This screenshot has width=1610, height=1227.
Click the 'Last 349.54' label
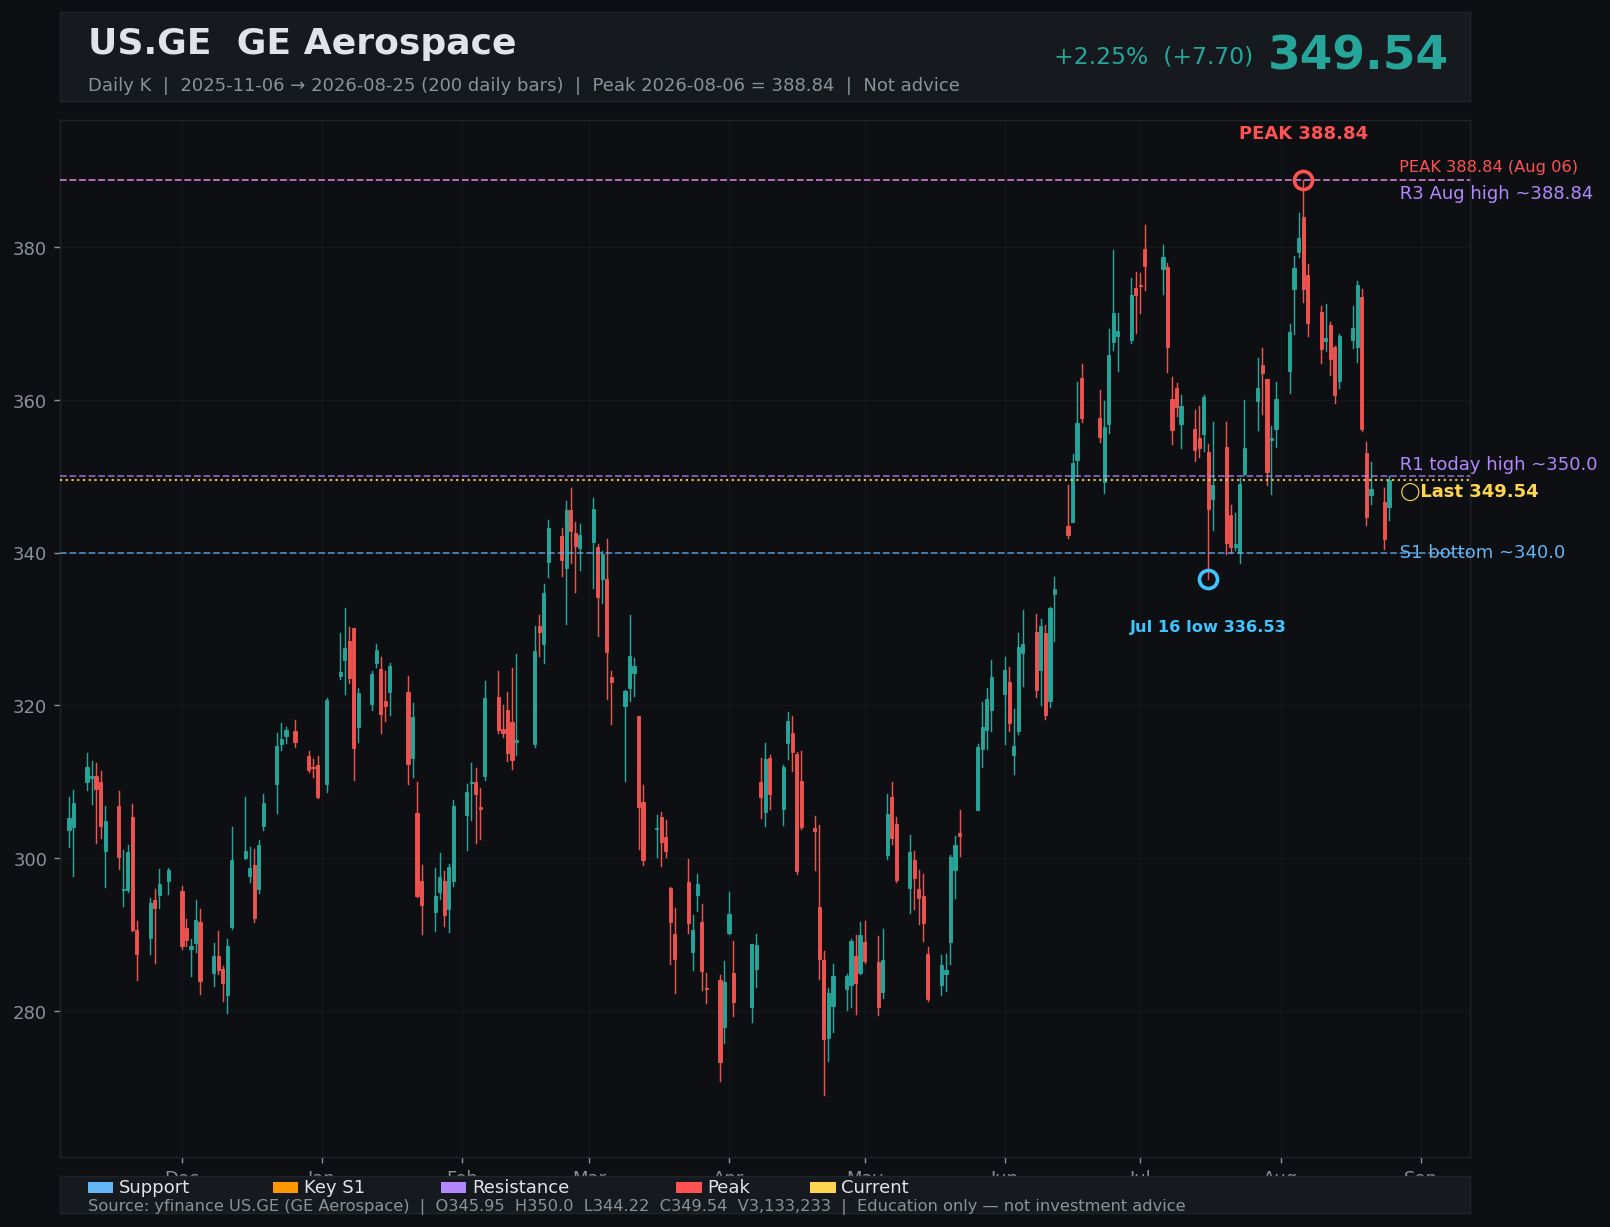coord(1479,492)
